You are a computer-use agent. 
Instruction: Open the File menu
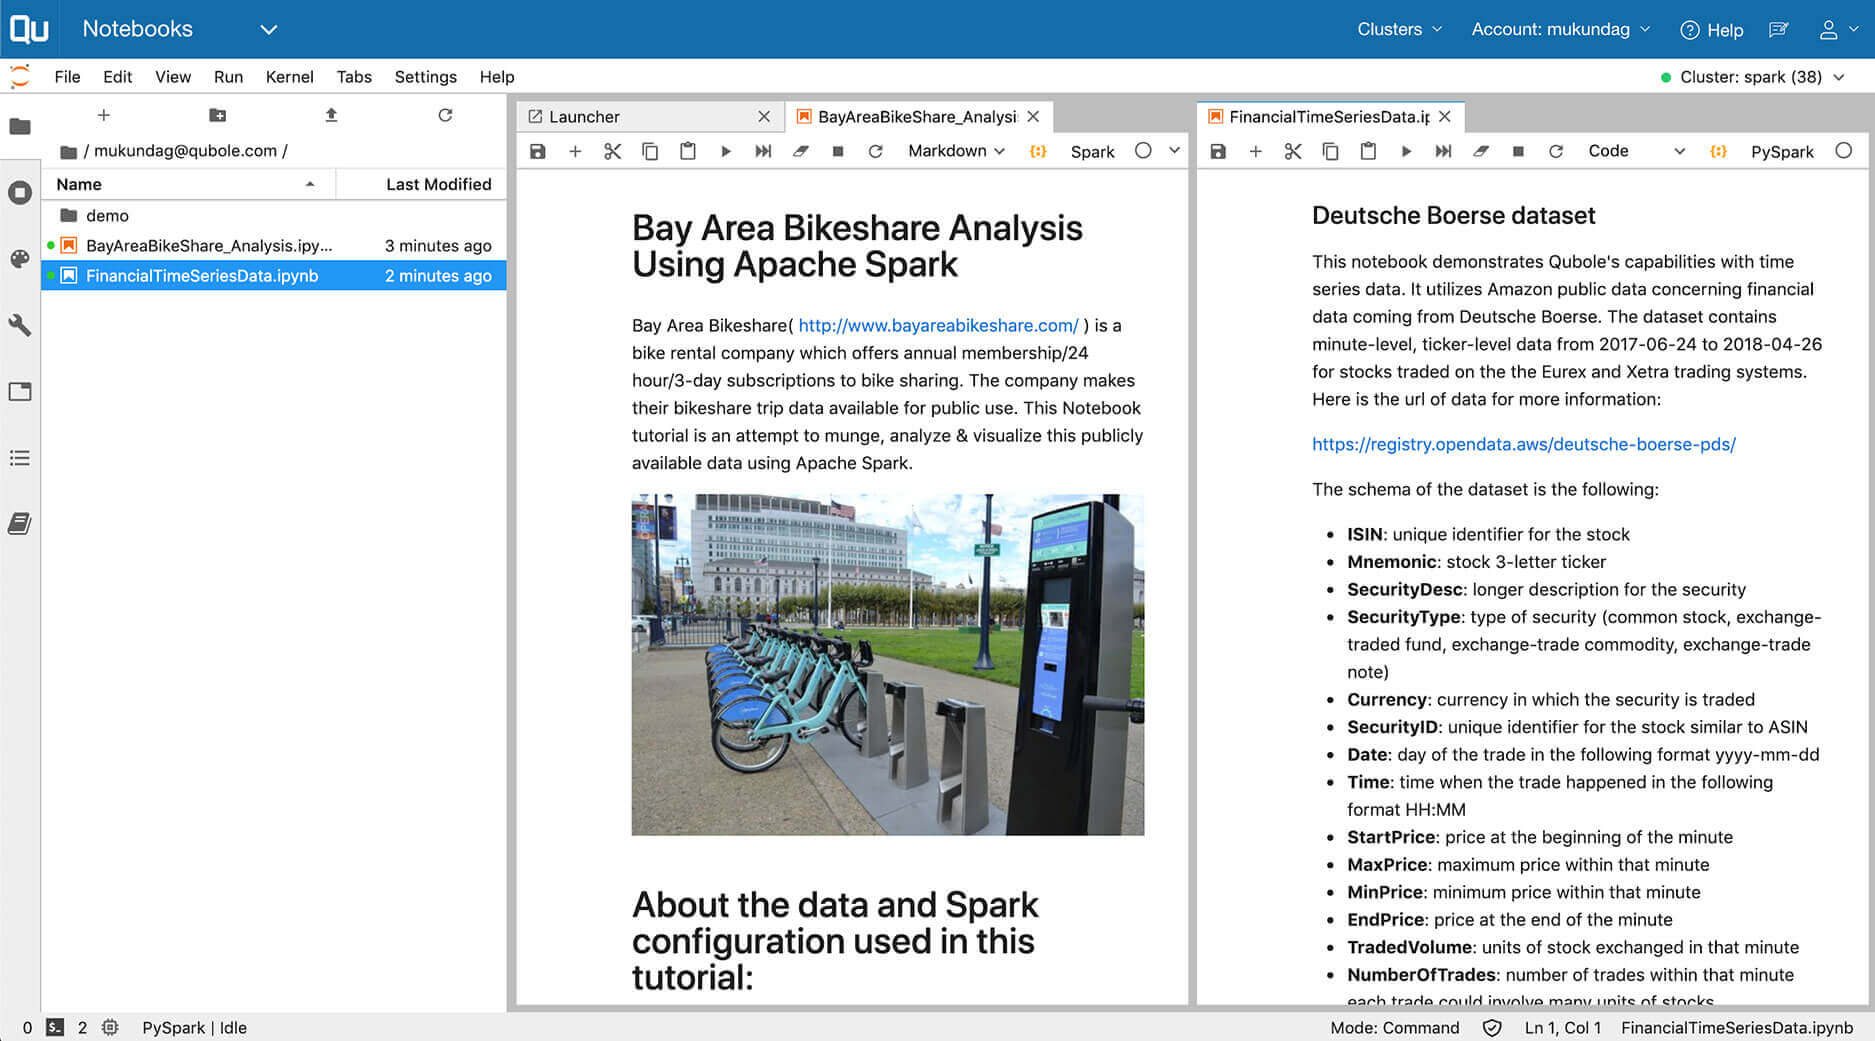(x=67, y=77)
